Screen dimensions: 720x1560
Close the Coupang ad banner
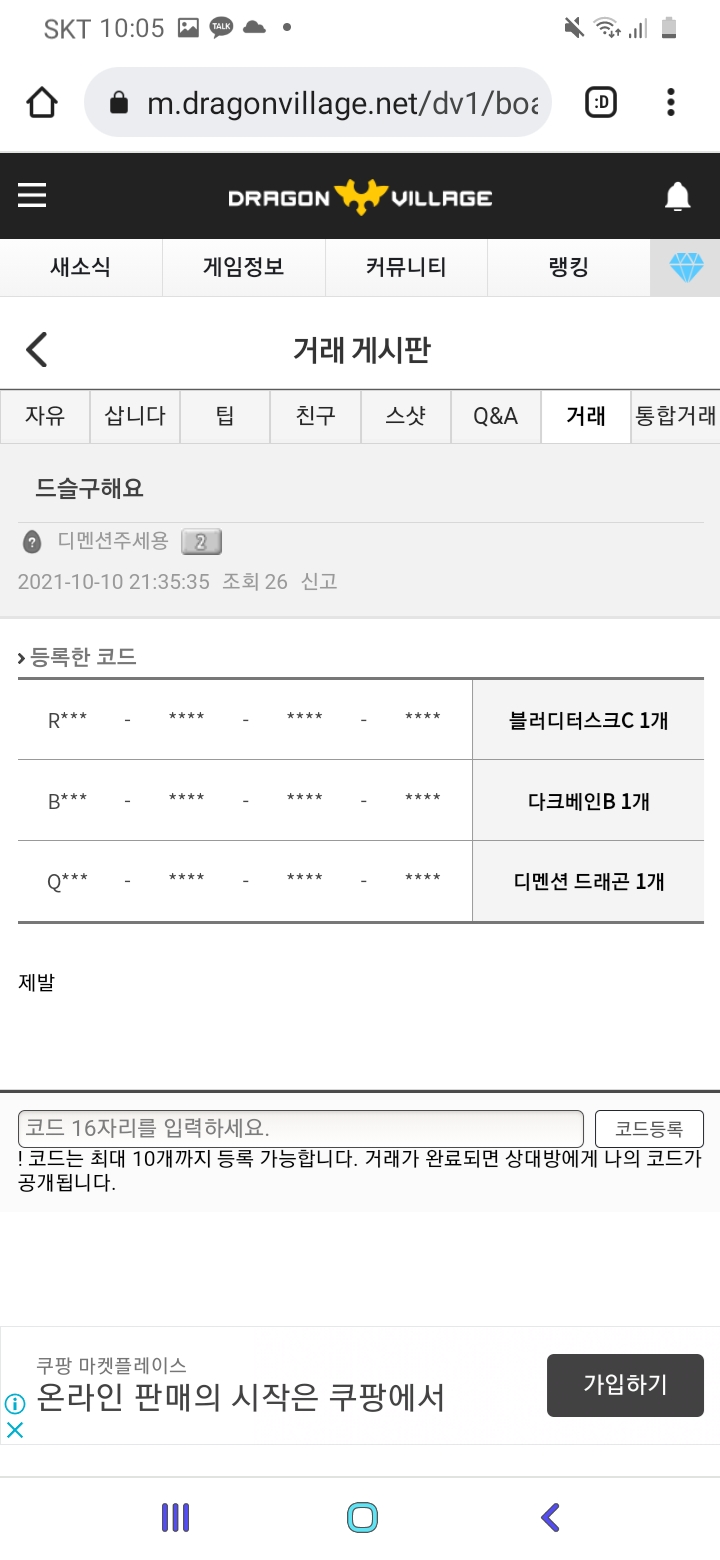(x=15, y=1430)
